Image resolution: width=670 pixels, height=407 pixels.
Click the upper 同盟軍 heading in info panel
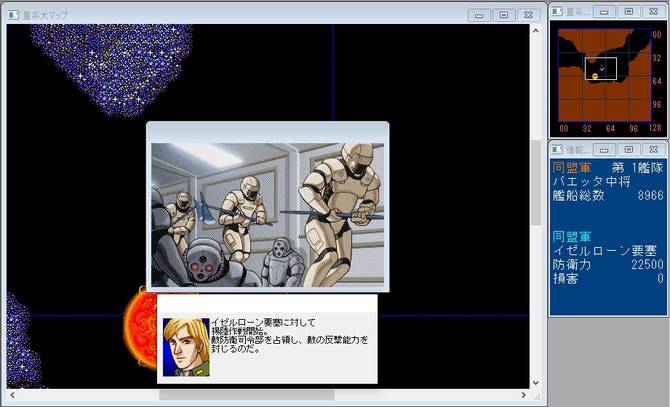pyautogui.click(x=572, y=167)
